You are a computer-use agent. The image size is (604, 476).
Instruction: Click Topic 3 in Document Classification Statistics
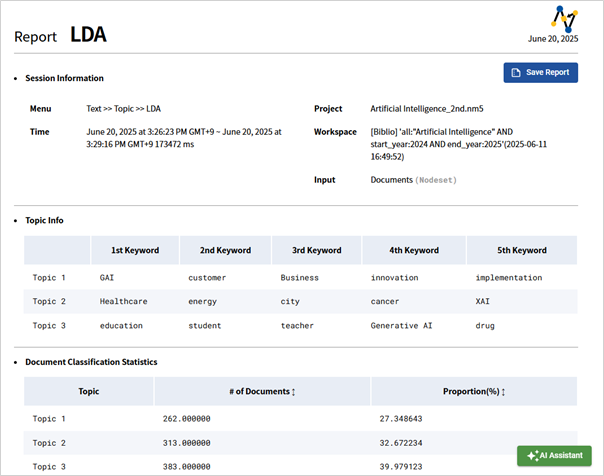(x=49, y=467)
